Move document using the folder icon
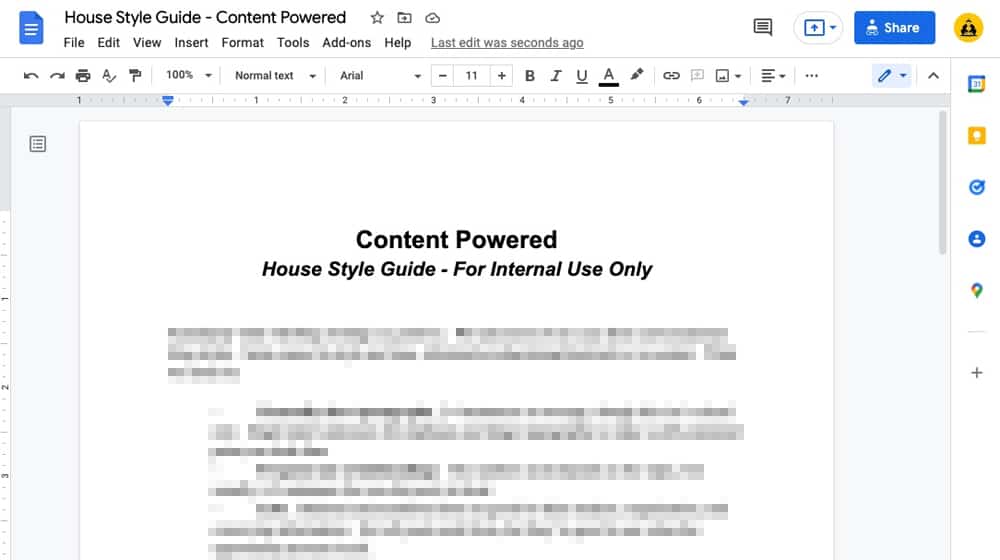The width and height of the screenshot is (1000, 560). (x=404, y=18)
